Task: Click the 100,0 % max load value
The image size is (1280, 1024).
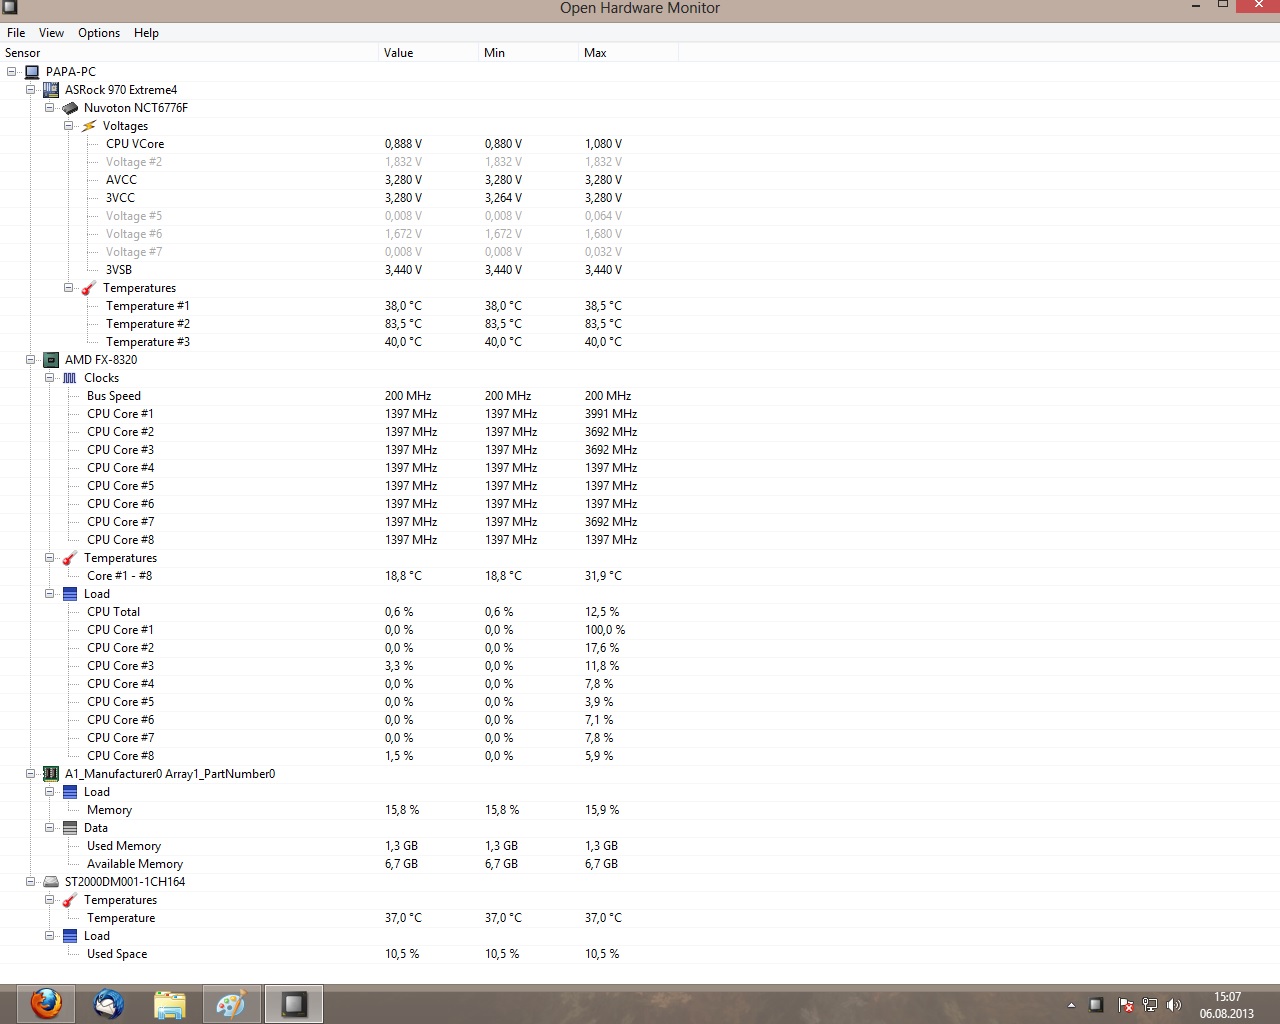Action: point(605,630)
